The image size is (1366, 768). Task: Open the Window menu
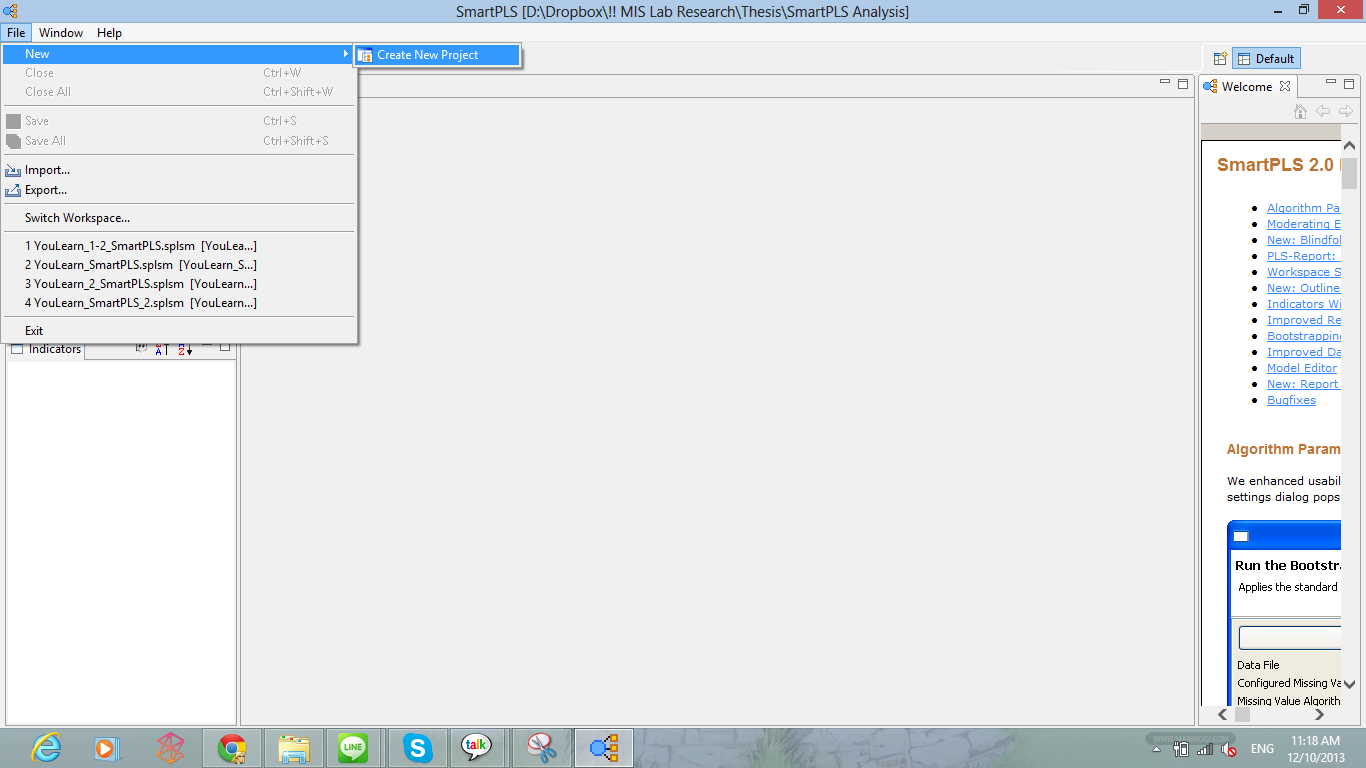click(61, 33)
